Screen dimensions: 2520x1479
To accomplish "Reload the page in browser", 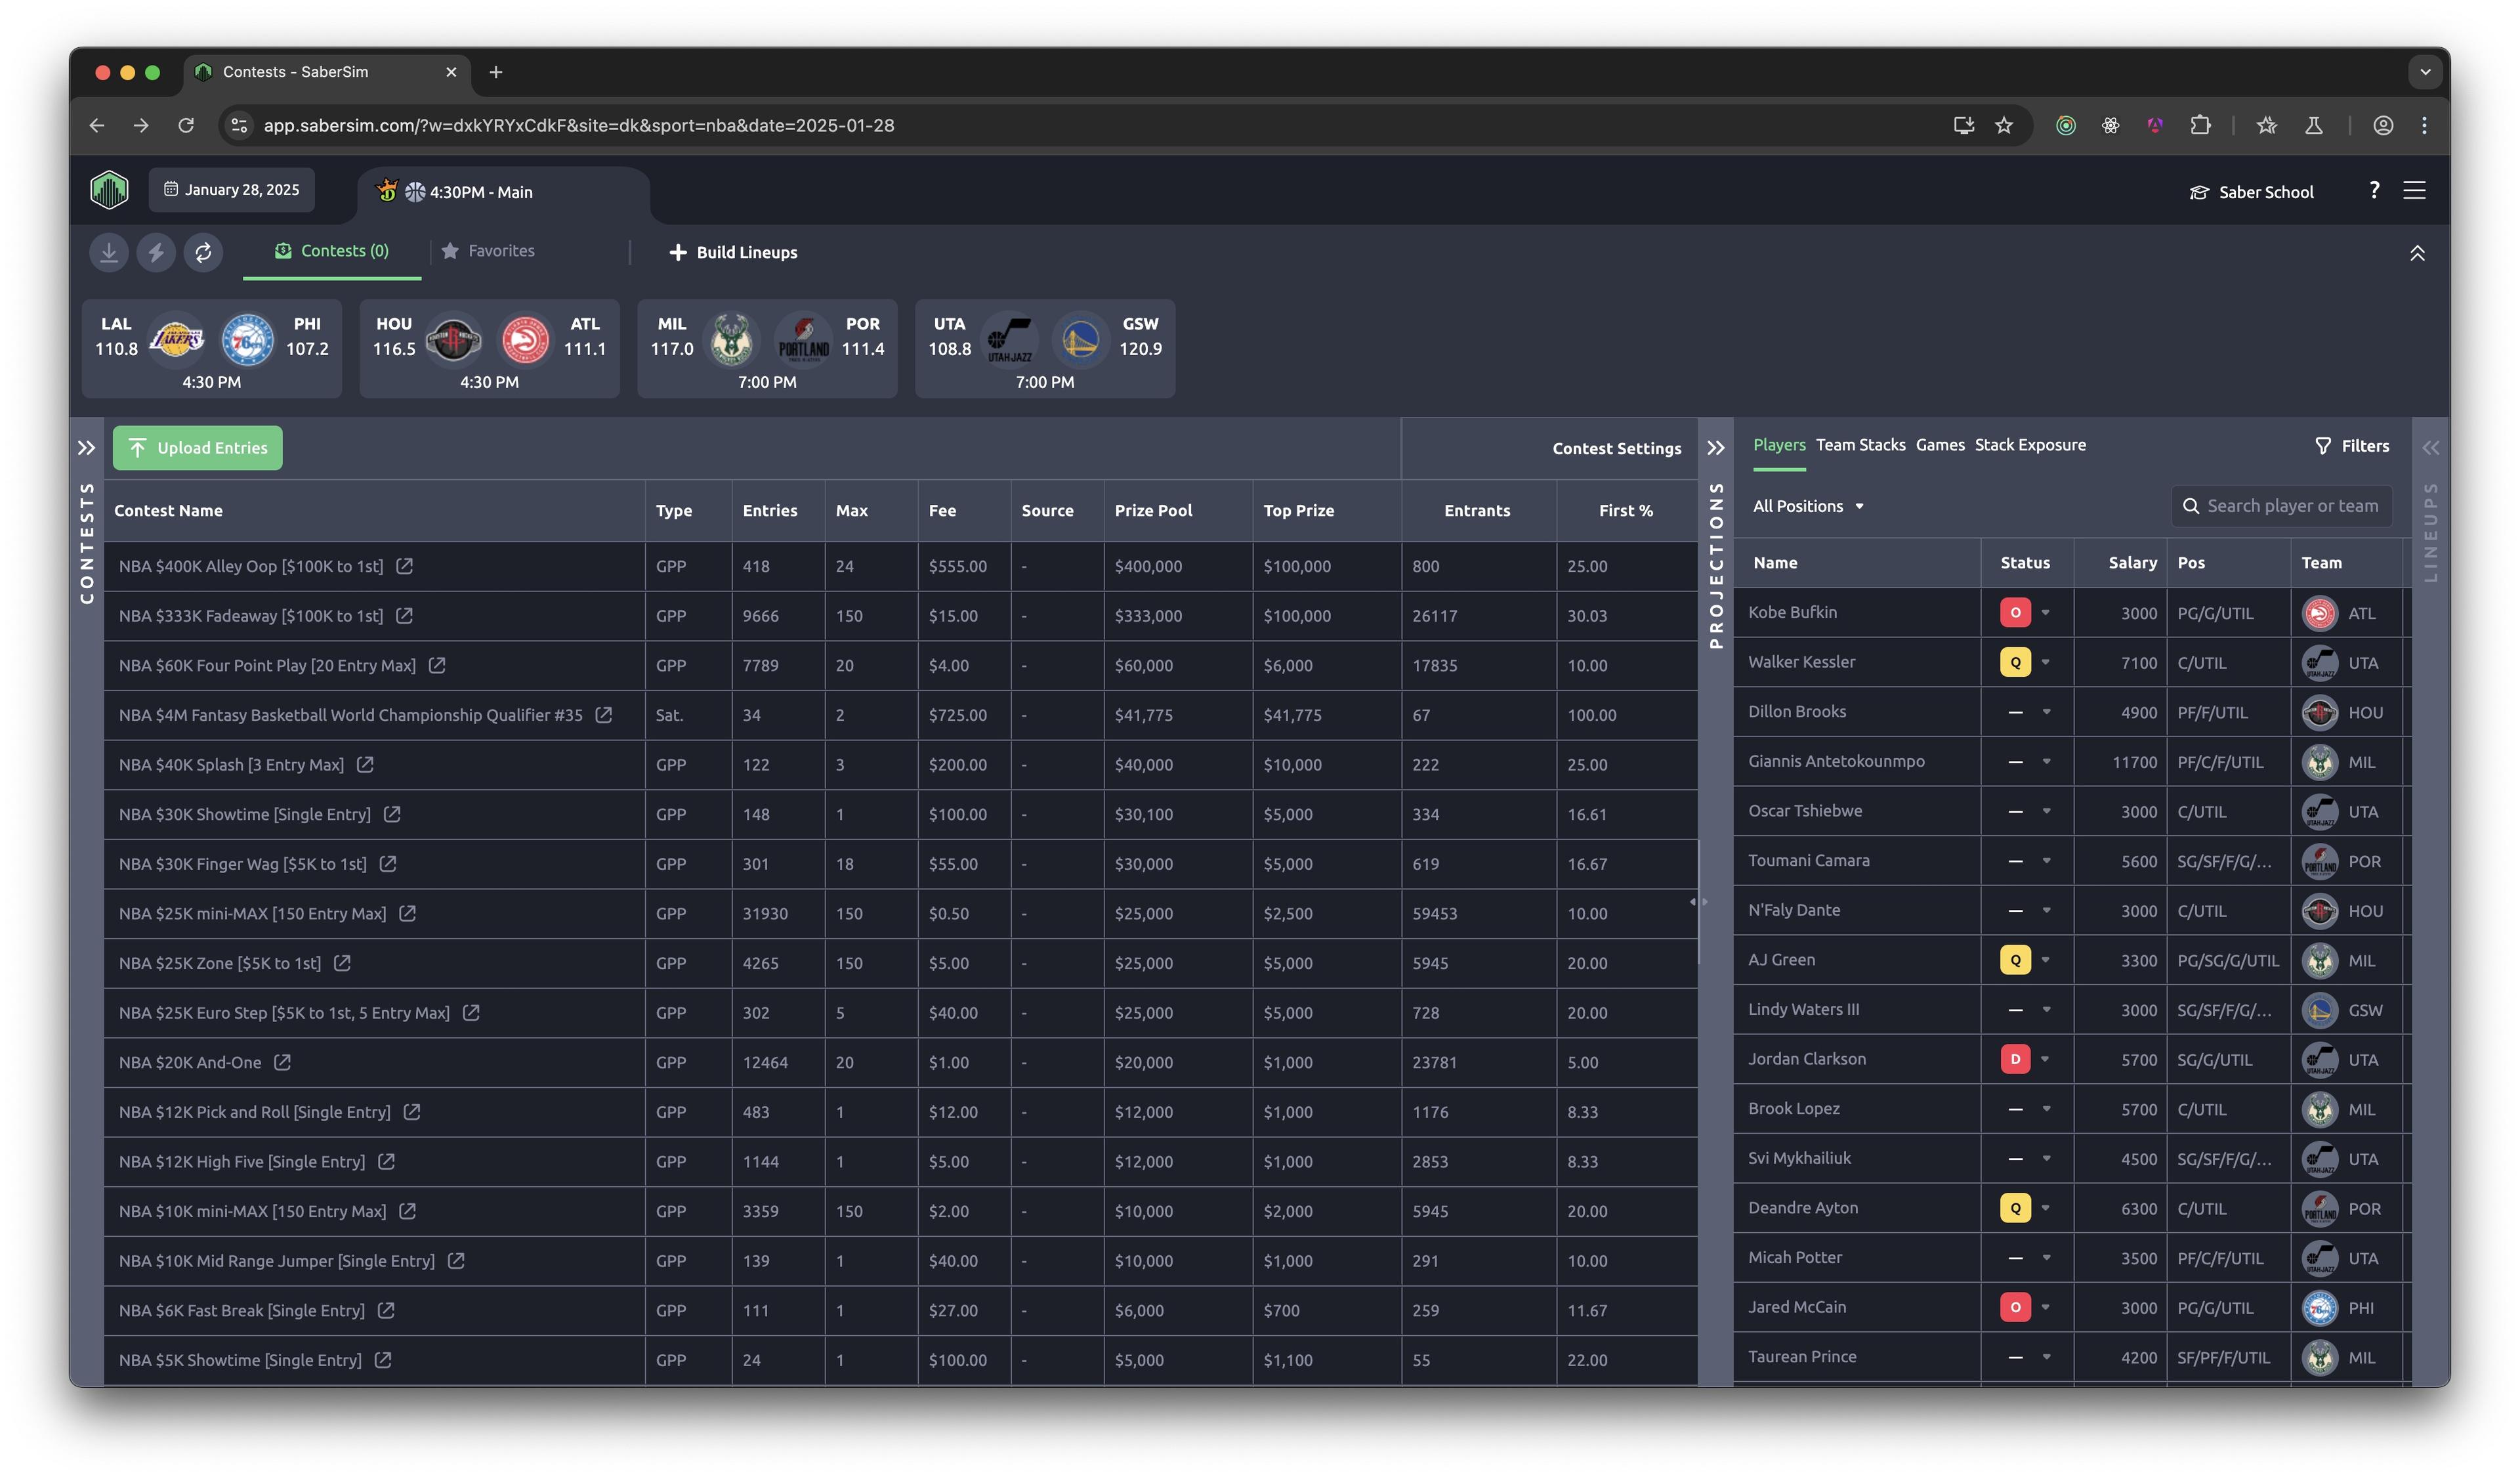I will 186,125.
